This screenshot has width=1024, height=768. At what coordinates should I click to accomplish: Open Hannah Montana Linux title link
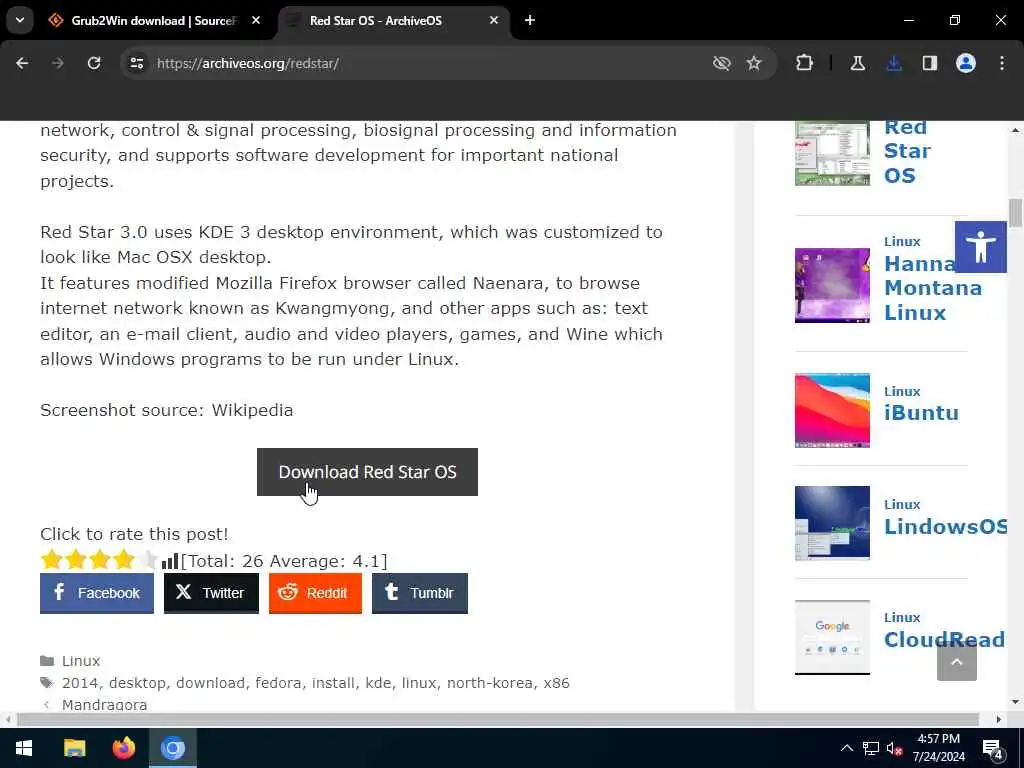tap(933, 288)
